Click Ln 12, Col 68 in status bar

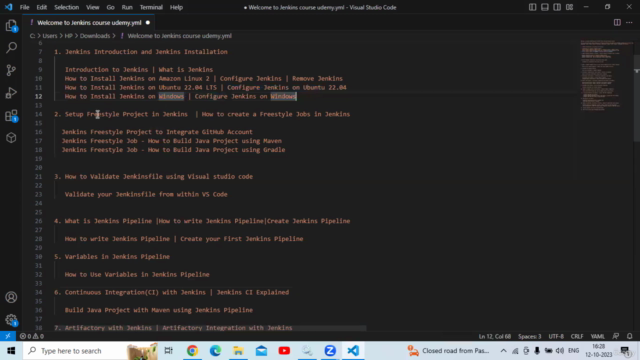coord(495,336)
